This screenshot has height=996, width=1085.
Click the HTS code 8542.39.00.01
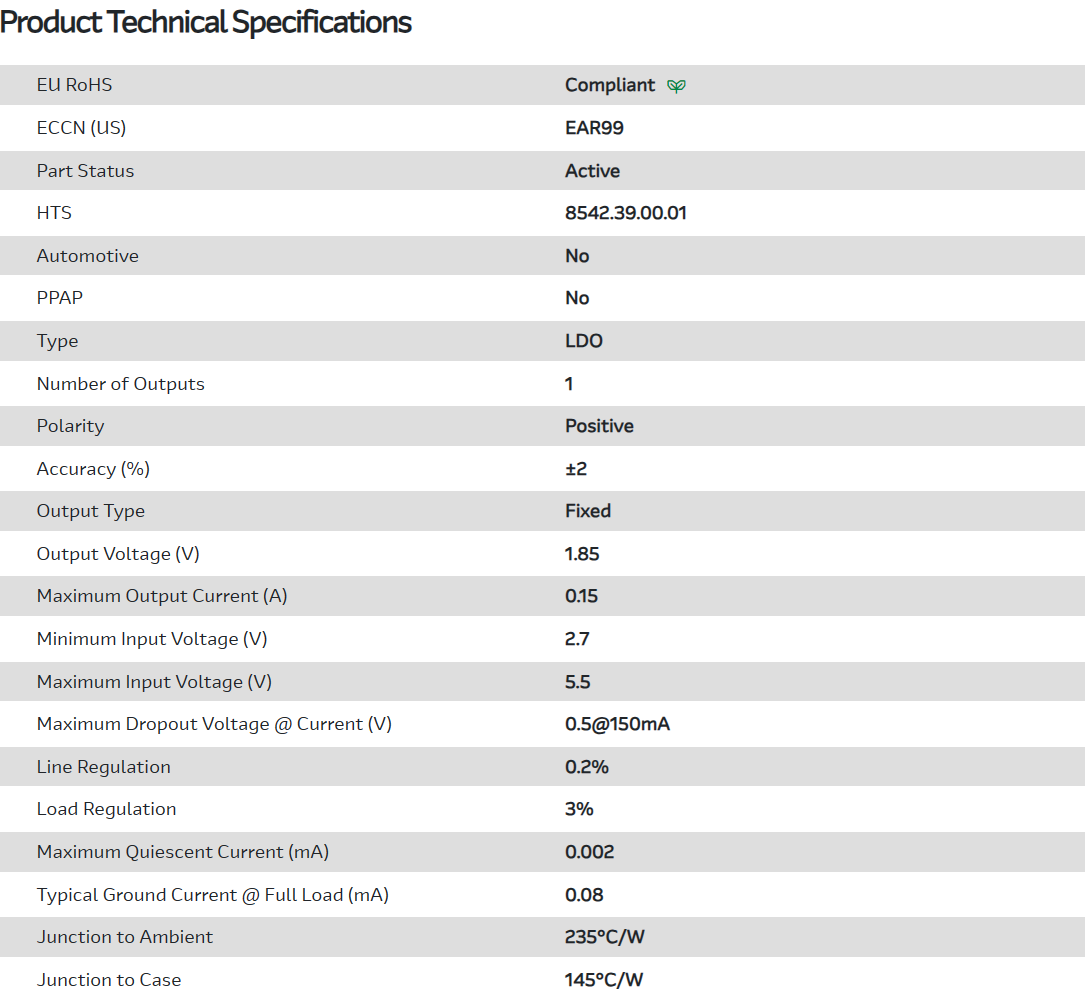click(x=625, y=213)
